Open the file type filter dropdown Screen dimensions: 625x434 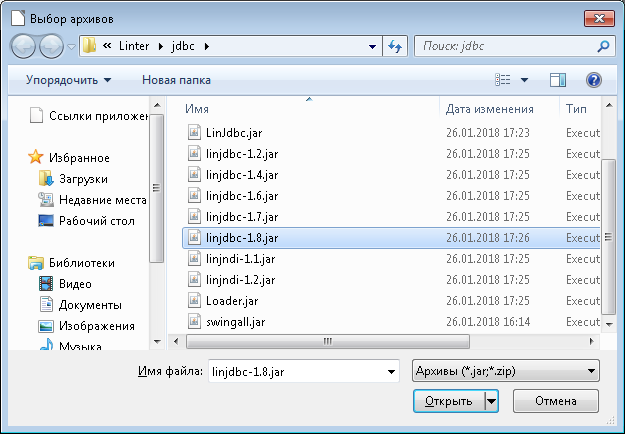pyautogui.click(x=505, y=371)
